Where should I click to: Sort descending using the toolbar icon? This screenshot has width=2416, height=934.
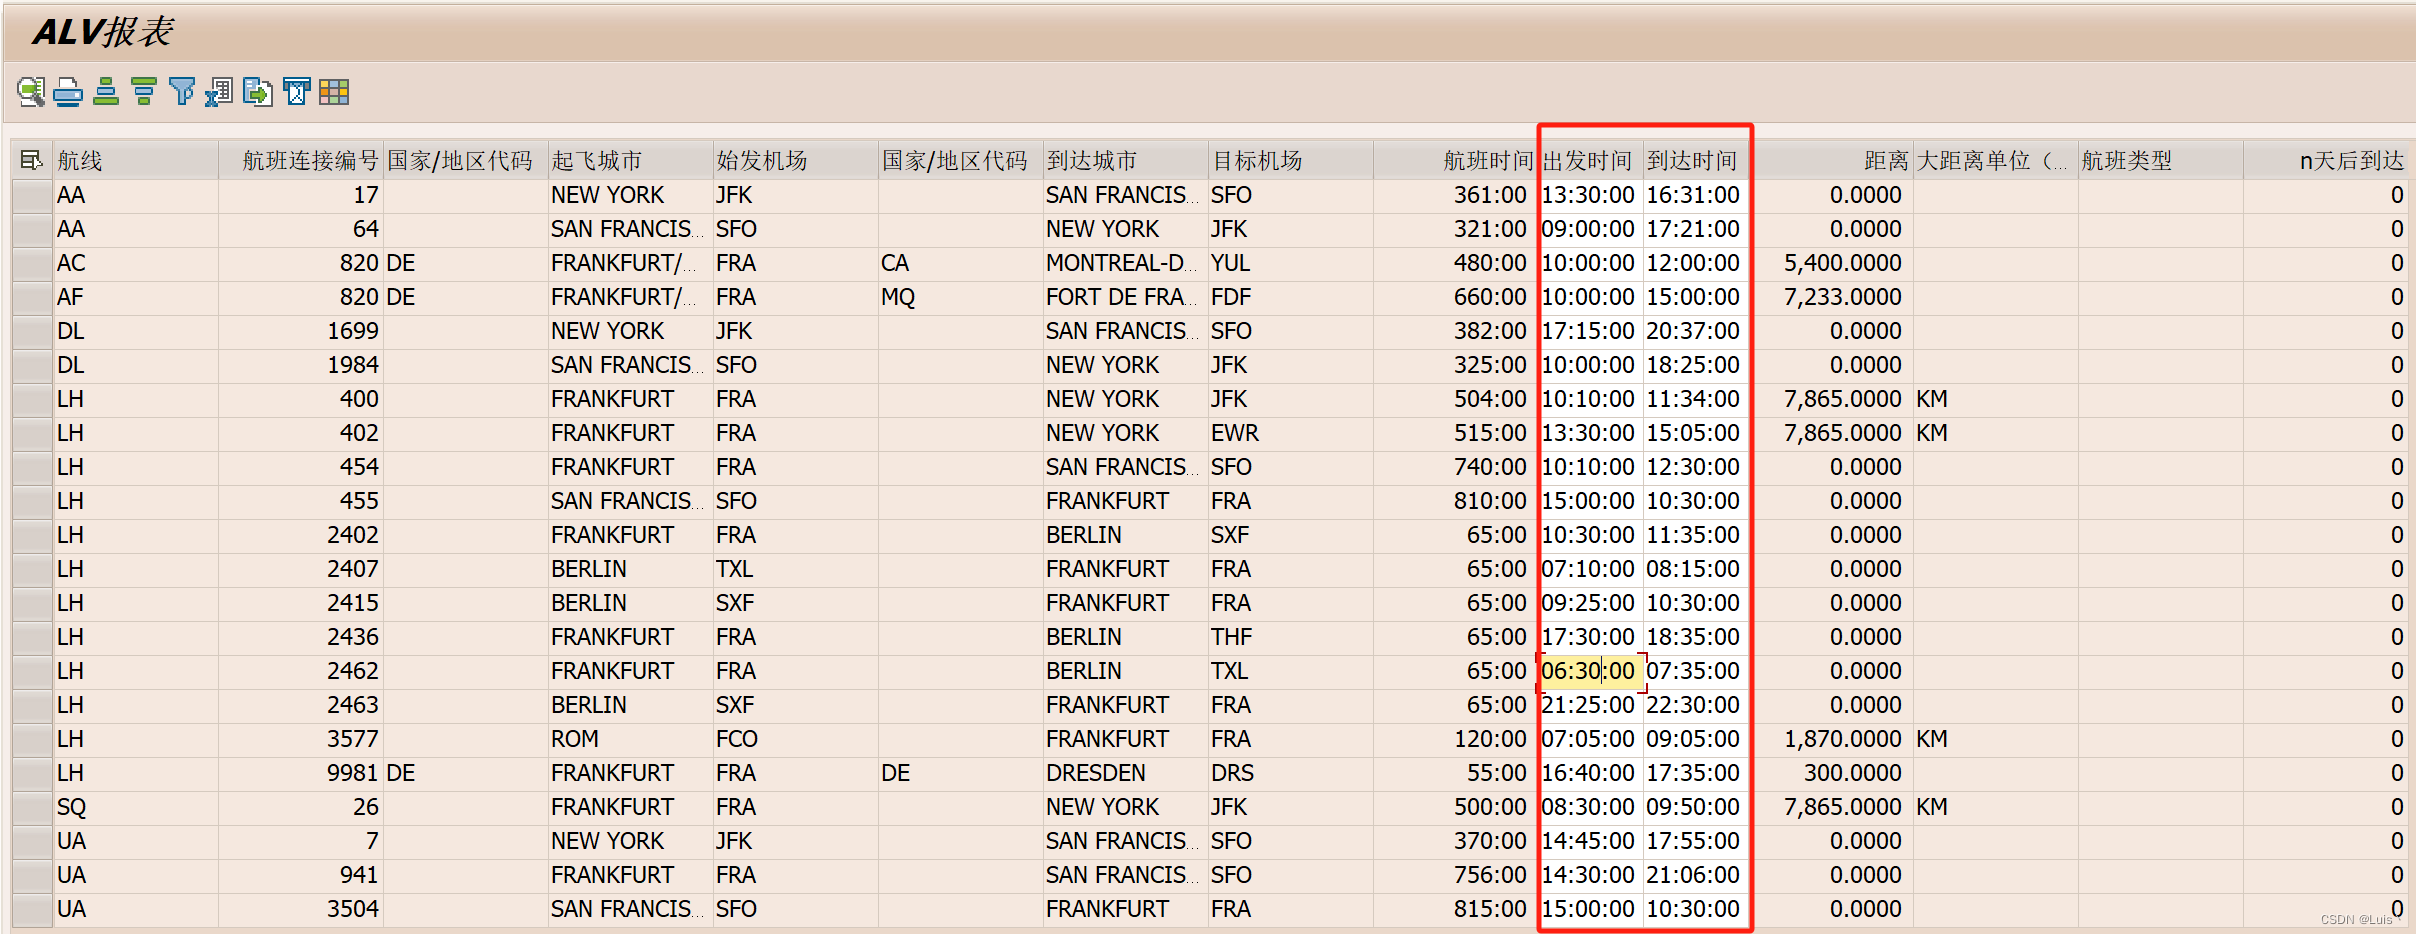[x=144, y=92]
